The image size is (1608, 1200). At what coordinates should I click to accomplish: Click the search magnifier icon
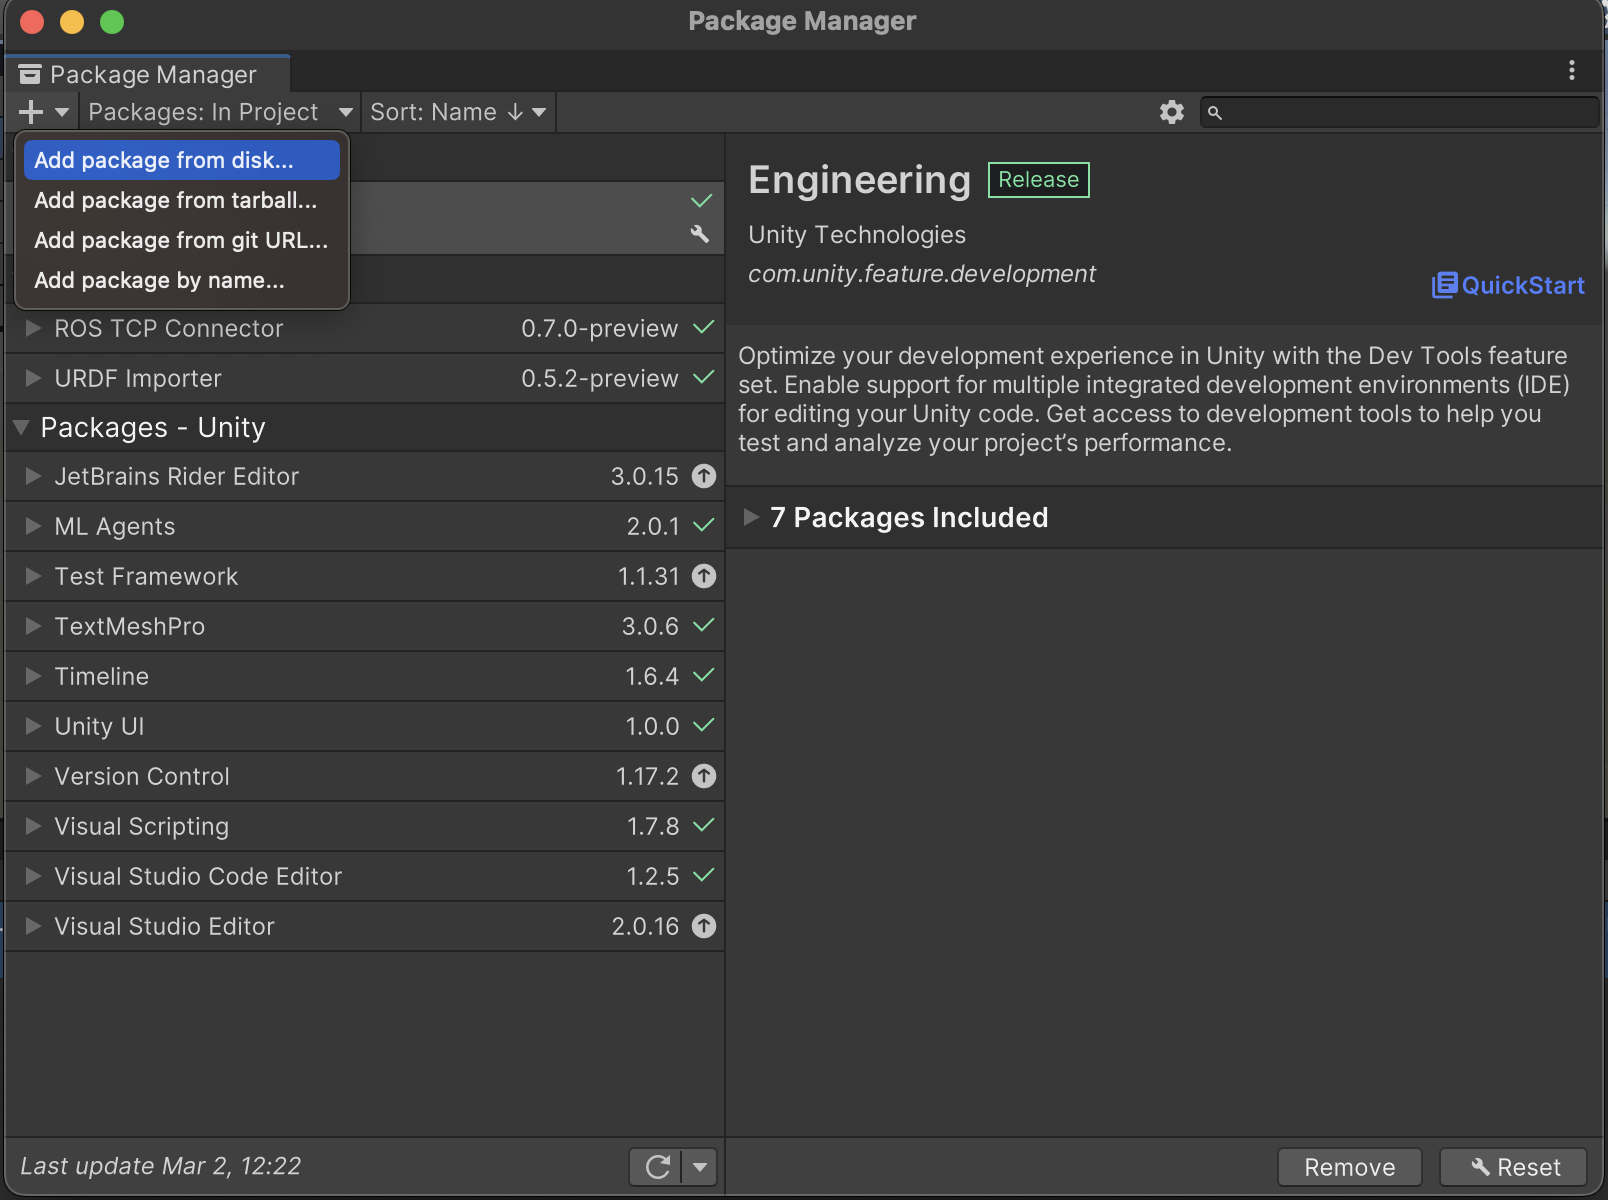[1215, 113]
